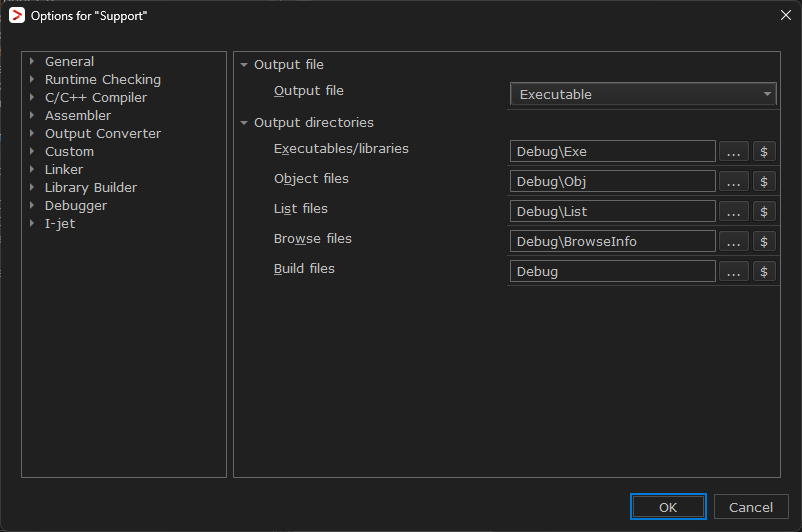Cancel the Options dialog
This screenshot has height=532, width=802.
[x=751, y=507]
